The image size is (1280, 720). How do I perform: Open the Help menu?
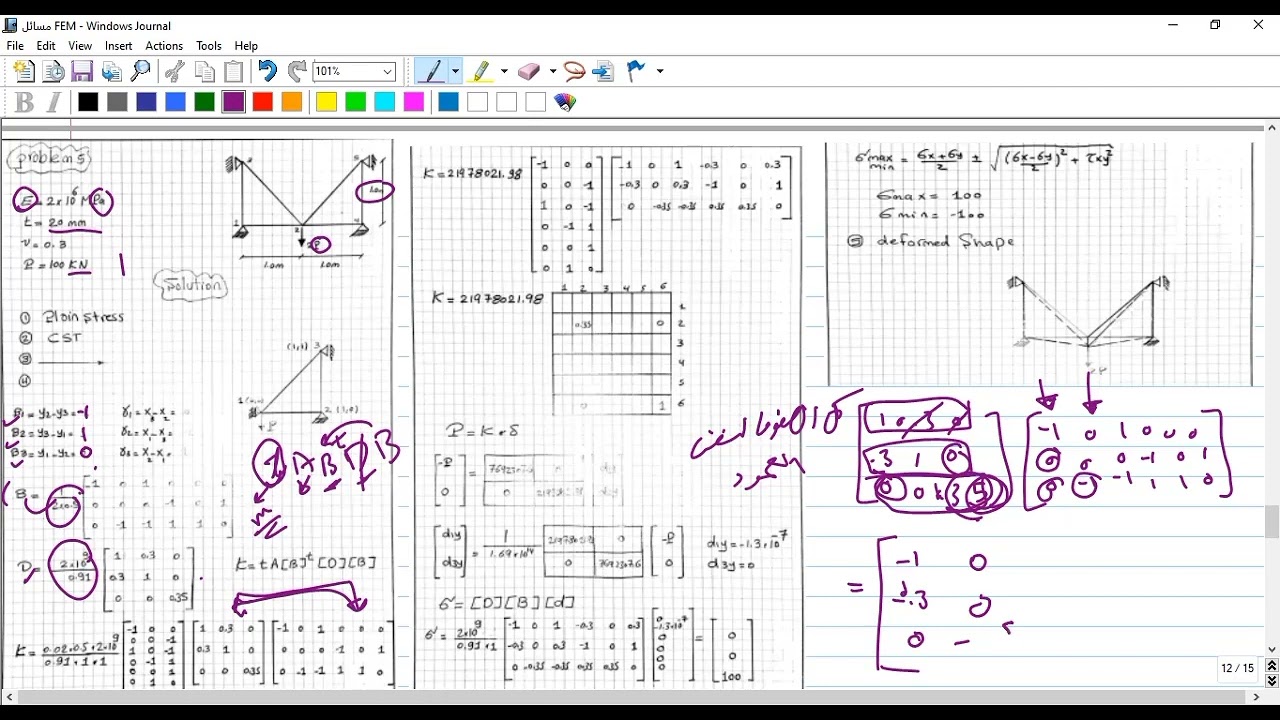coord(246,46)
